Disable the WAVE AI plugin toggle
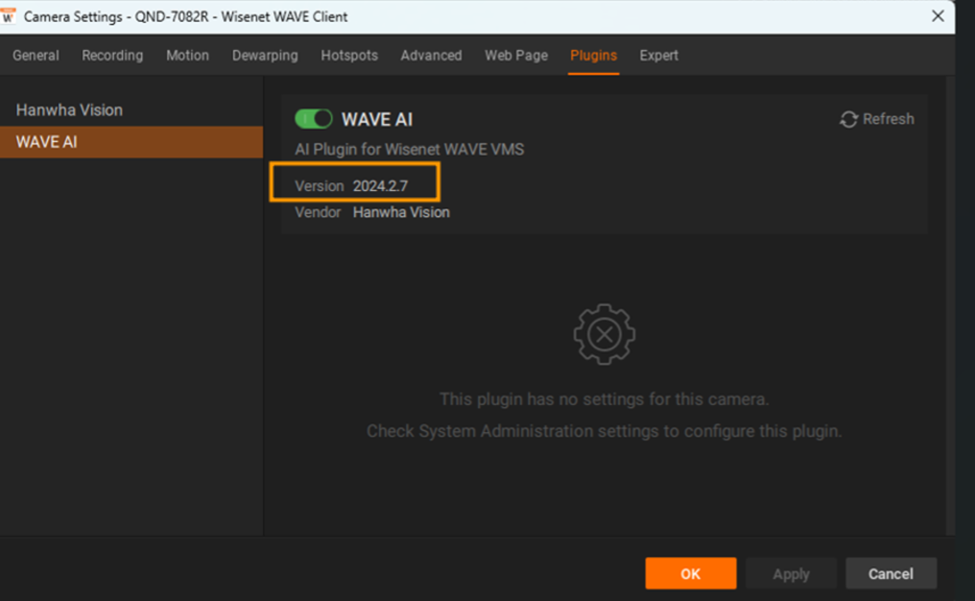 (x=313, y=119)
